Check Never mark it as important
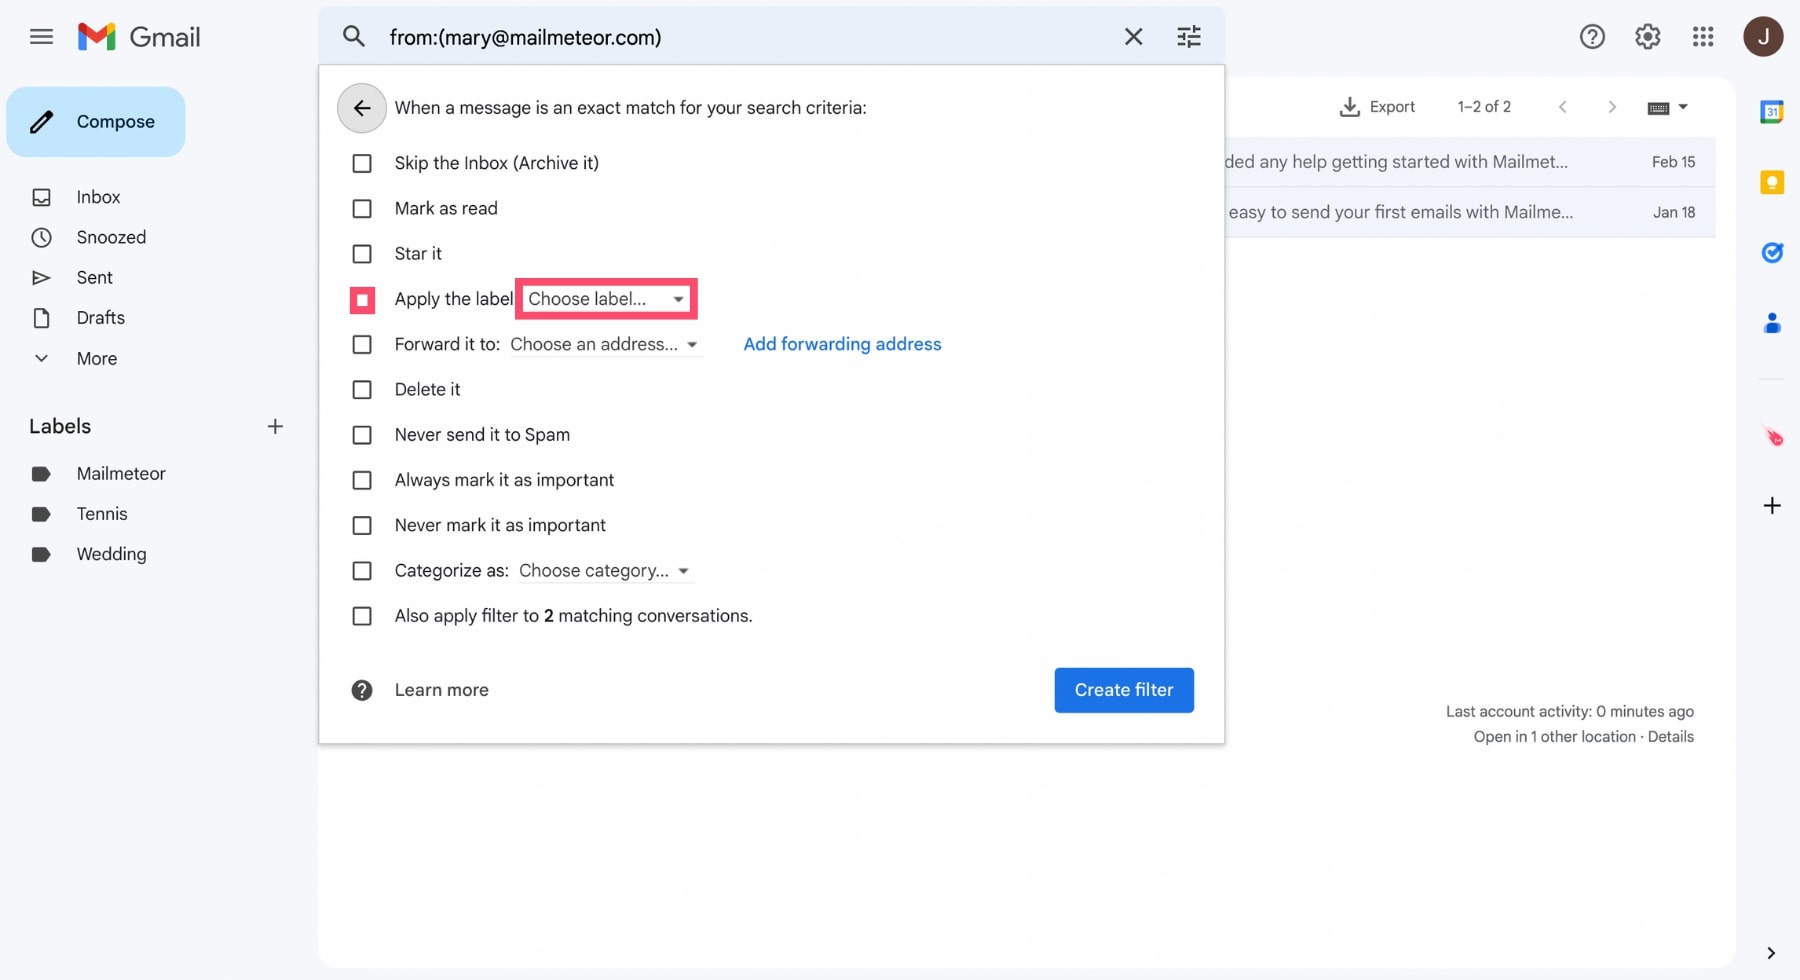The height and width of the screenshot is (980, 1800). click(x=362, y=525)
